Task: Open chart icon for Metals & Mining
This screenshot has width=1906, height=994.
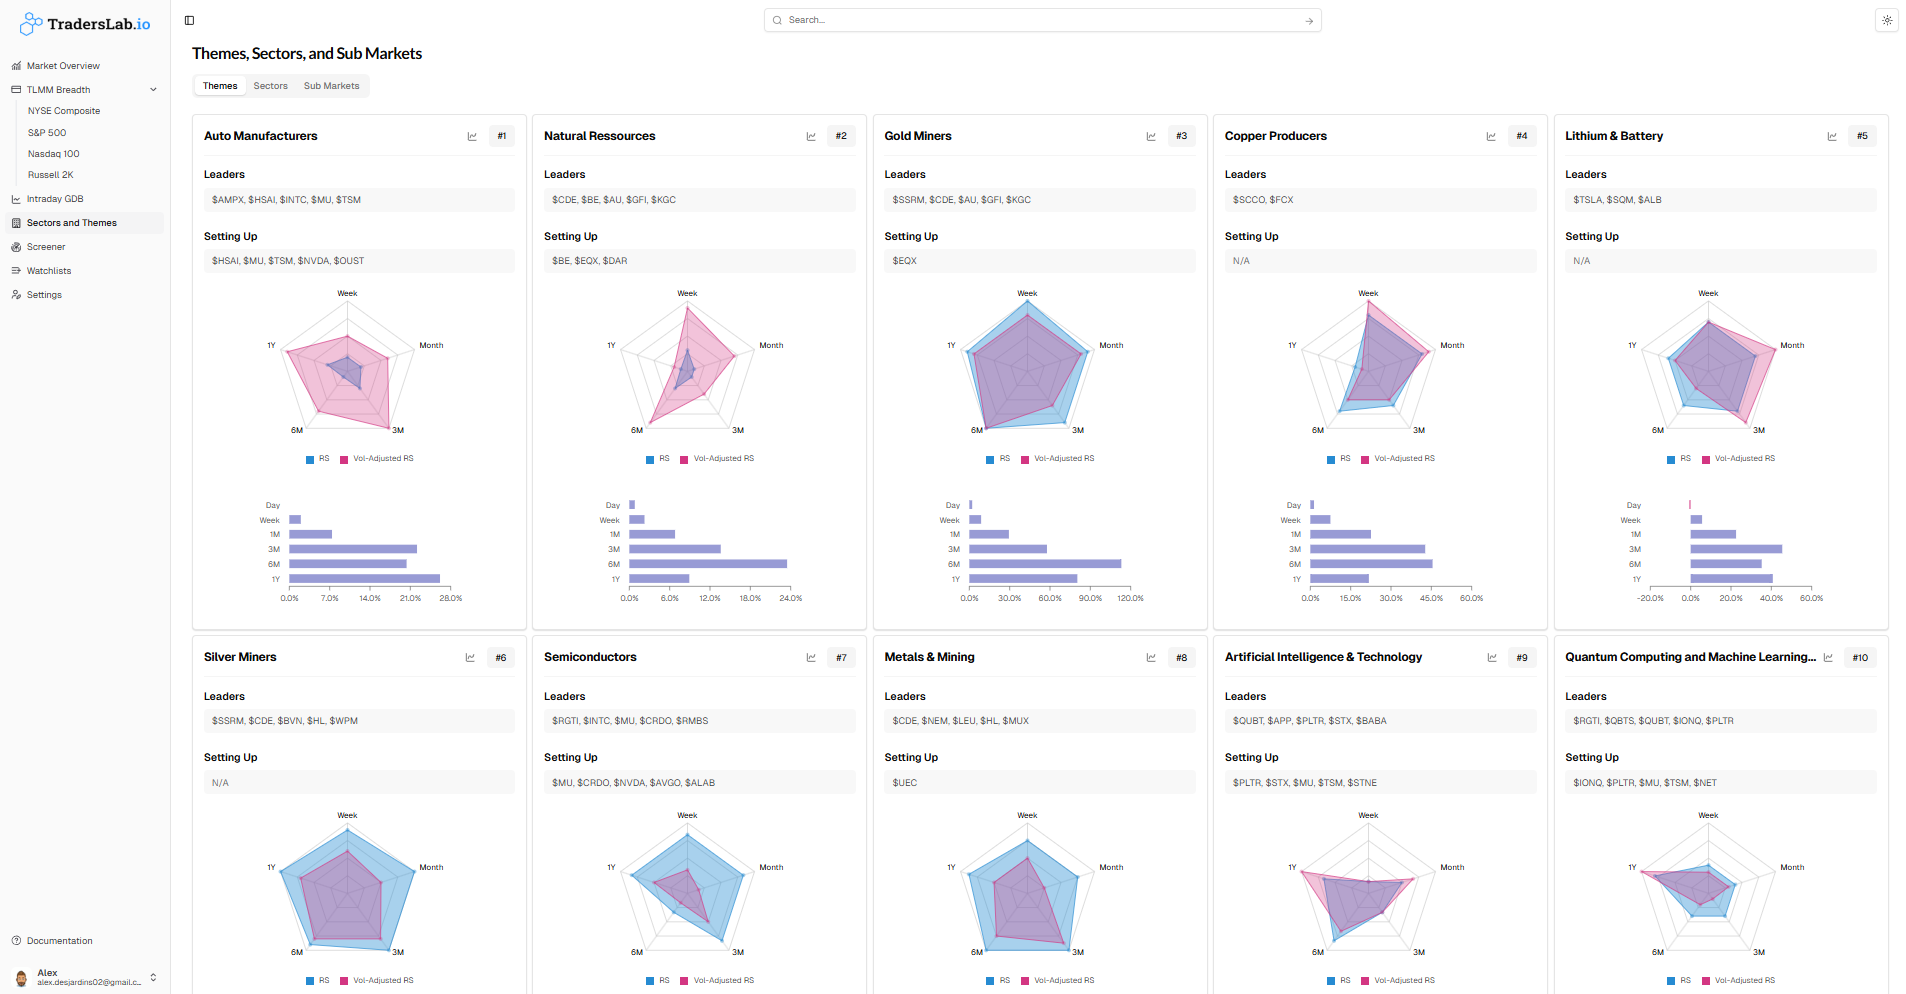Action: click(1151, 658)
